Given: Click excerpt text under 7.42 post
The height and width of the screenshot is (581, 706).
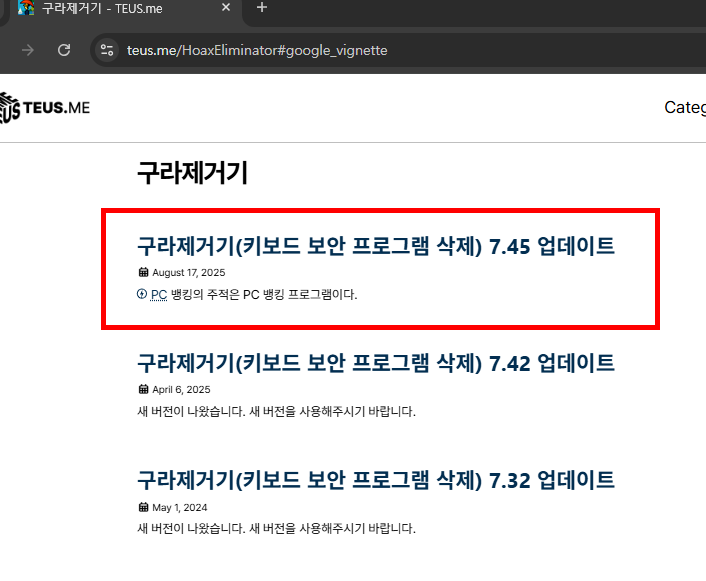Looking at the screenshot, I should [x=276, y=411].
